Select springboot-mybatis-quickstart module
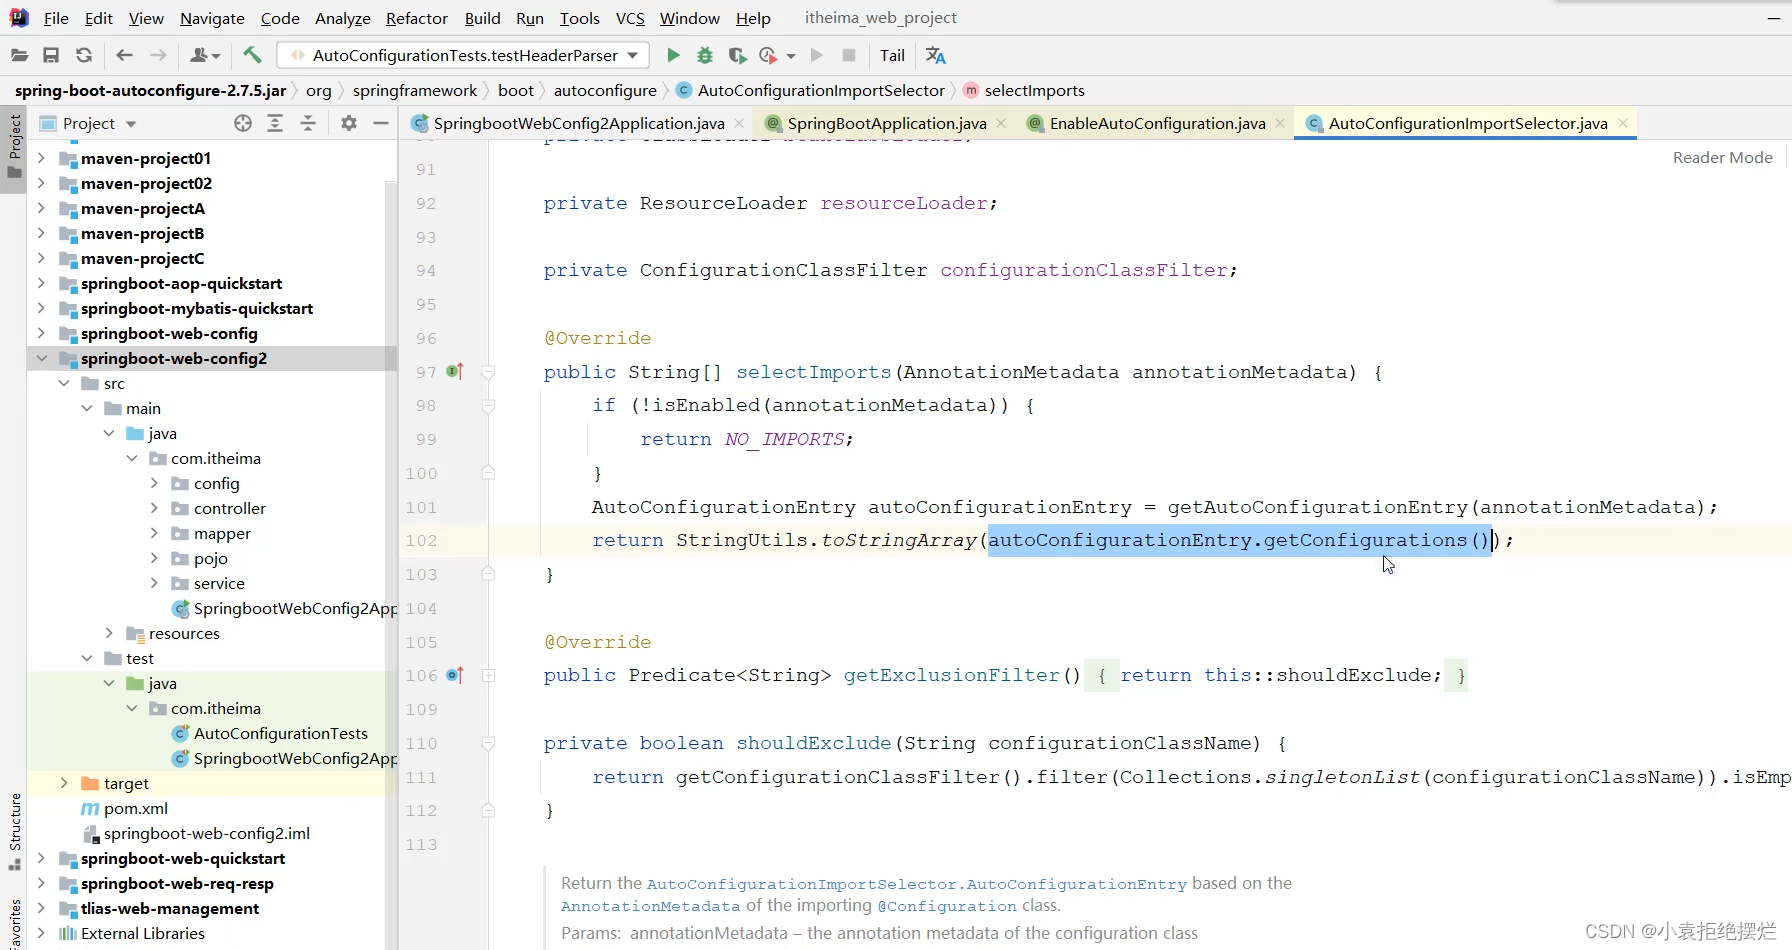The width and height of the screenshot is (1792, 950). pos(197,308)
